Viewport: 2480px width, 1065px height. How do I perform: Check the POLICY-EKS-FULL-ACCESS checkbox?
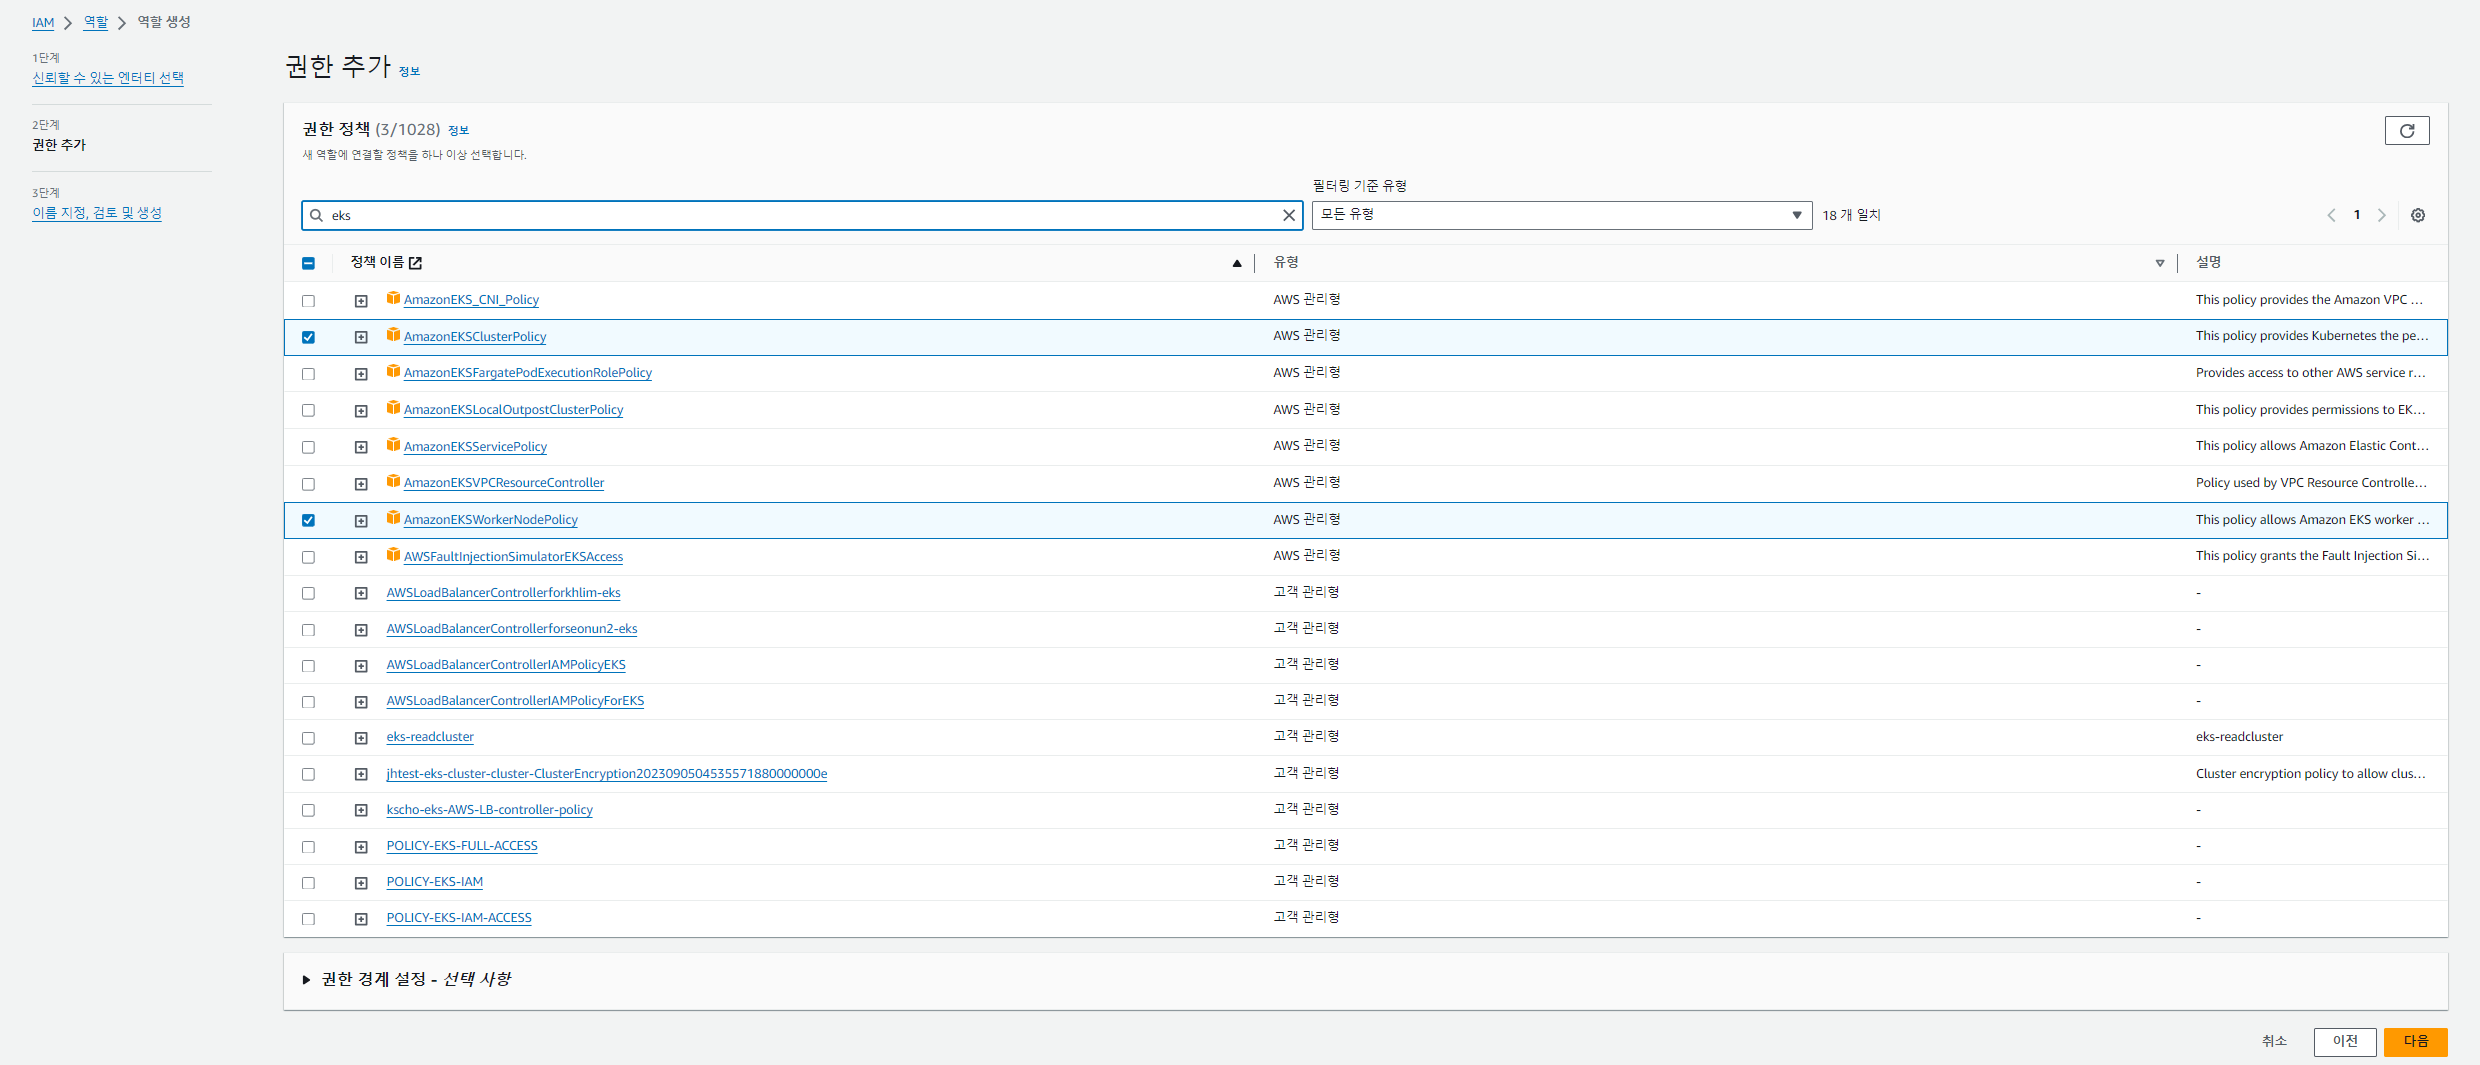pos(308,847)
